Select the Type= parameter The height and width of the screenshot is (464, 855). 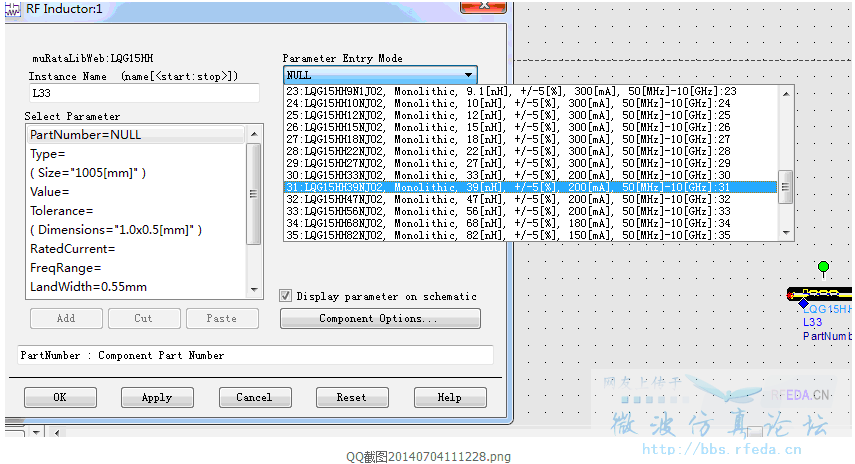[136, 154]
